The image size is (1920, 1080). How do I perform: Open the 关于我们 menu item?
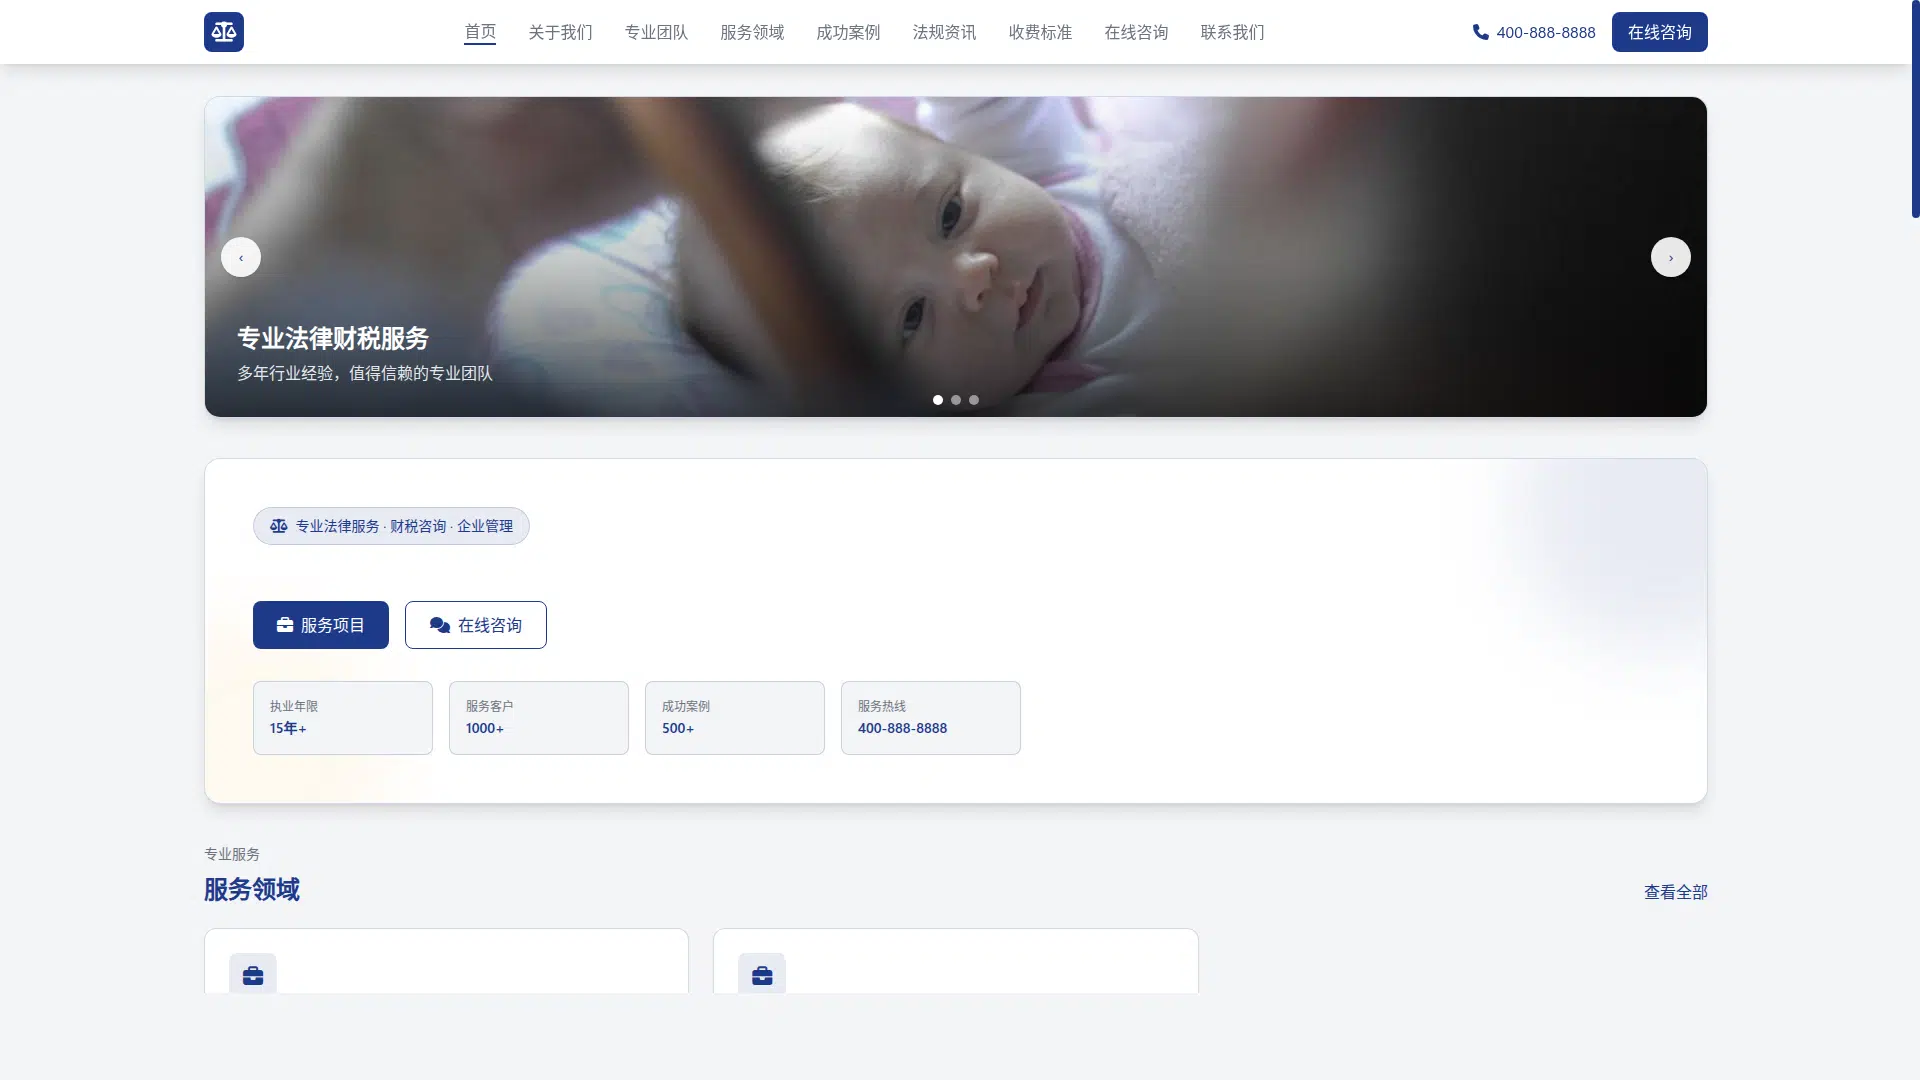coord(560,32)
